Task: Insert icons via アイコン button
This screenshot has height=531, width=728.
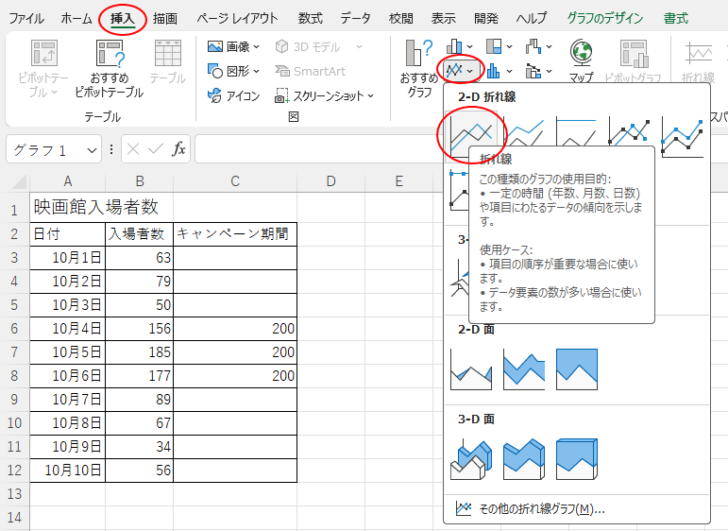Action: point(233,96)
